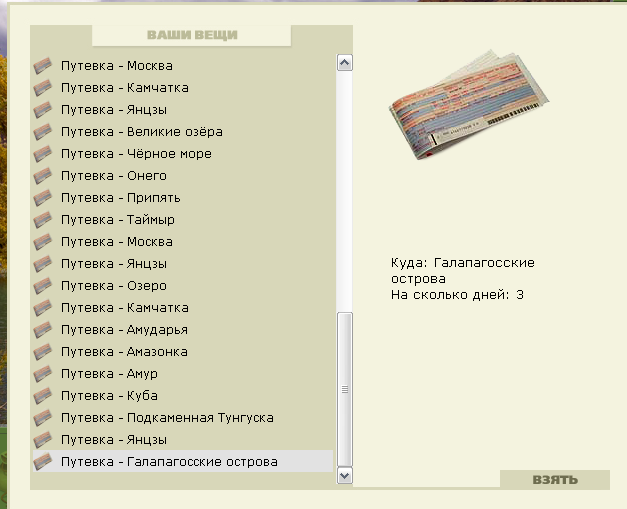Click ticket icon beside Путевка - Амударья
The image size is (627, 509).
tap(42, 329)
